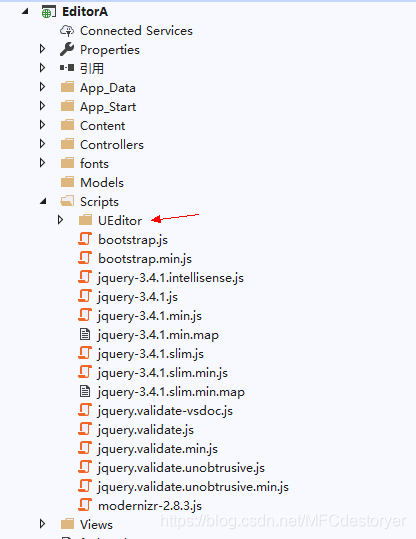The image size is (416, 539).
Task: Click the jquery-3.4.1.min.map document icon
Action: [x=85, y=334]
